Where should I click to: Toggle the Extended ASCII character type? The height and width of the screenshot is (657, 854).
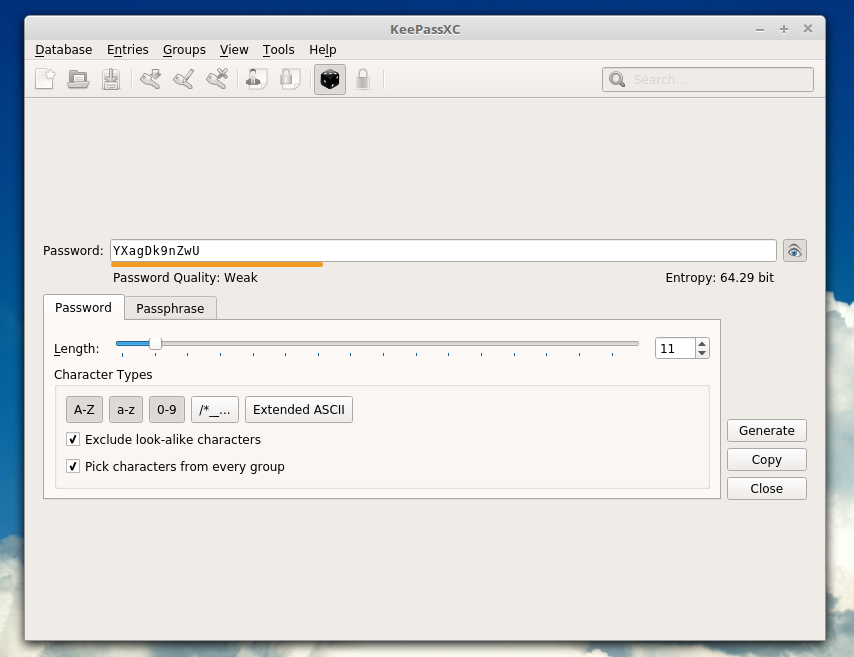click(x=299, y=410)
